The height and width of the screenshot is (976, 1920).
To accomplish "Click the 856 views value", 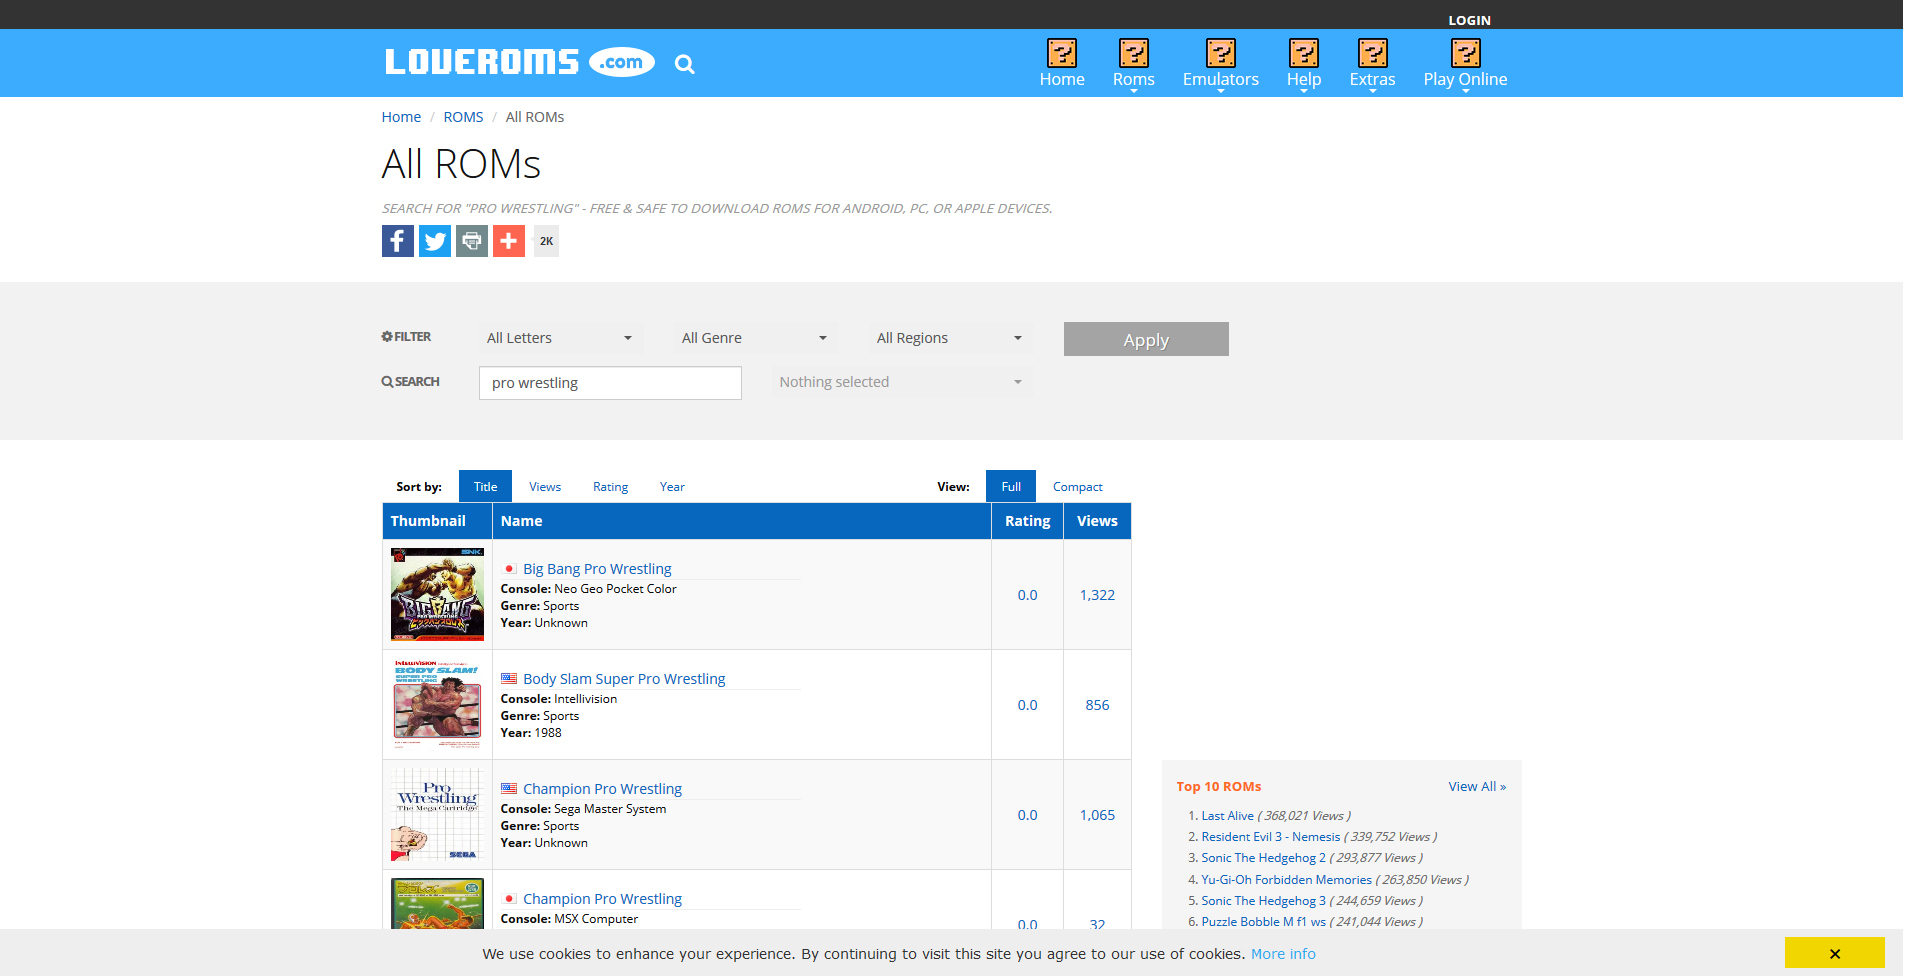I will (x=1097, y=705).
